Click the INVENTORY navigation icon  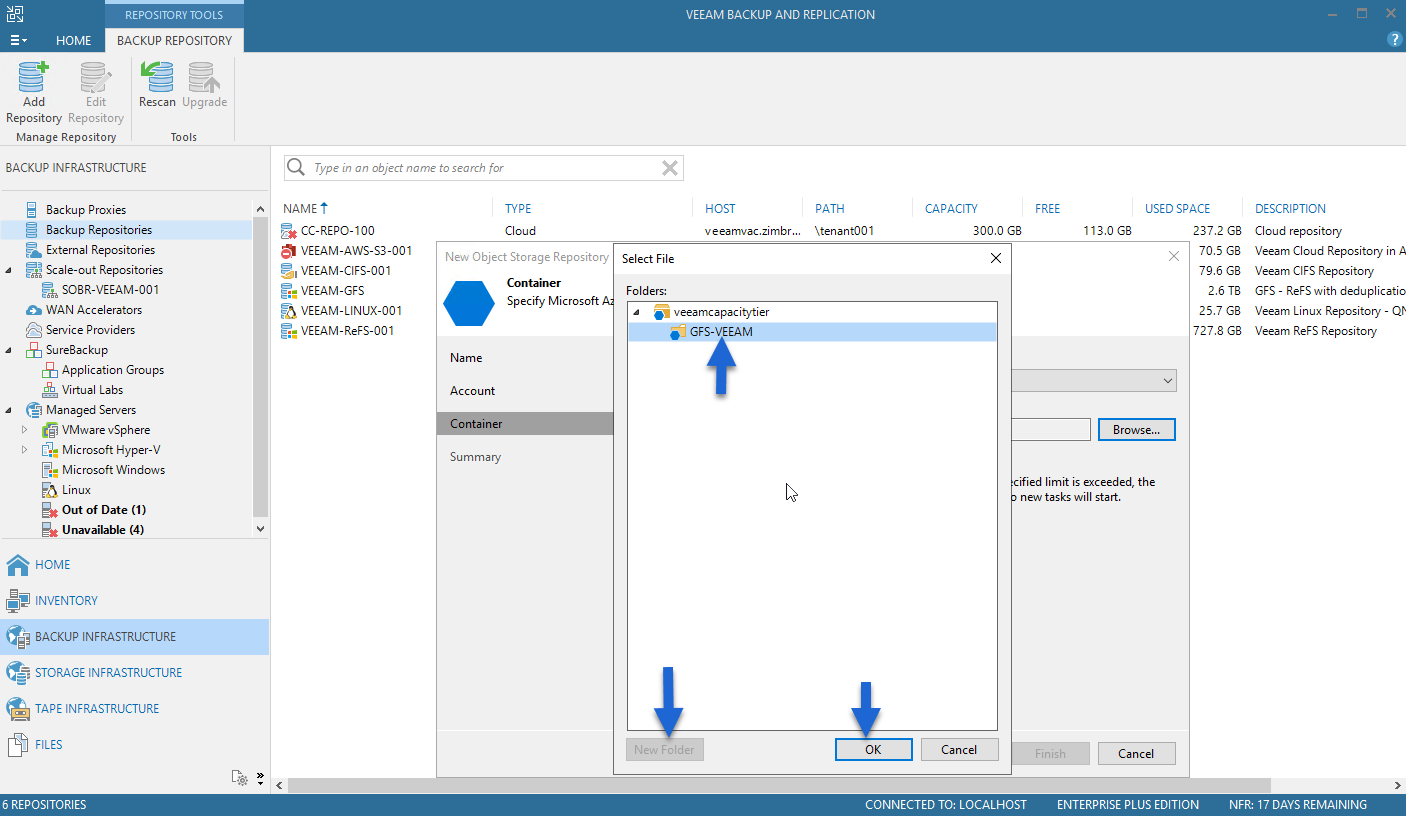18,601
